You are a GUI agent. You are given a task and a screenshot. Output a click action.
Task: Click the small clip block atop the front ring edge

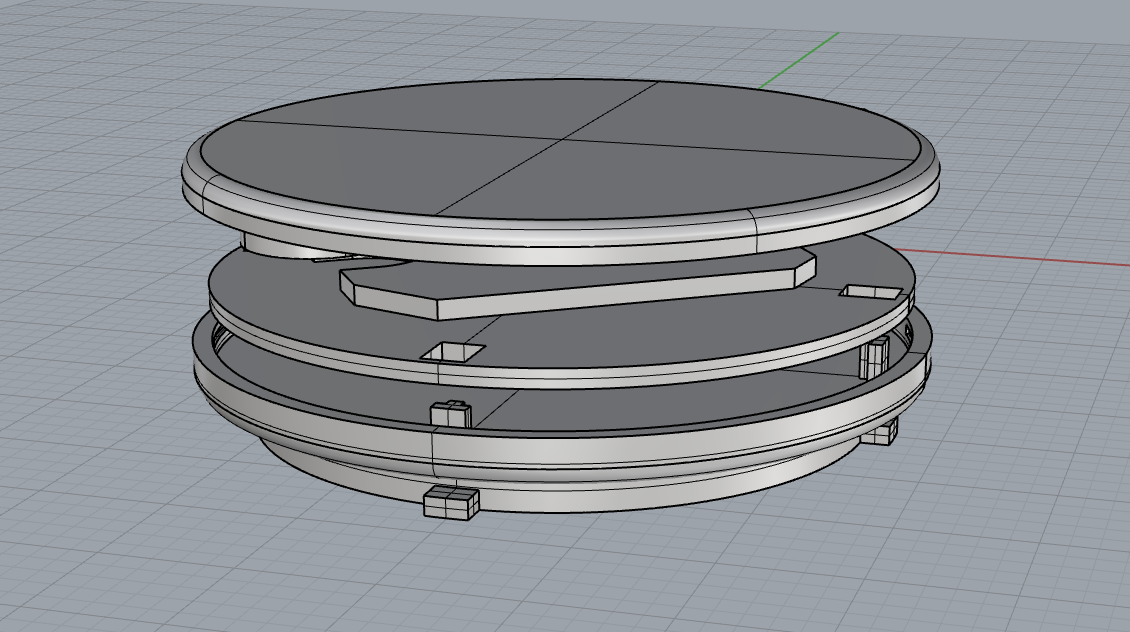pyautogui.click(x=450, y=413)
